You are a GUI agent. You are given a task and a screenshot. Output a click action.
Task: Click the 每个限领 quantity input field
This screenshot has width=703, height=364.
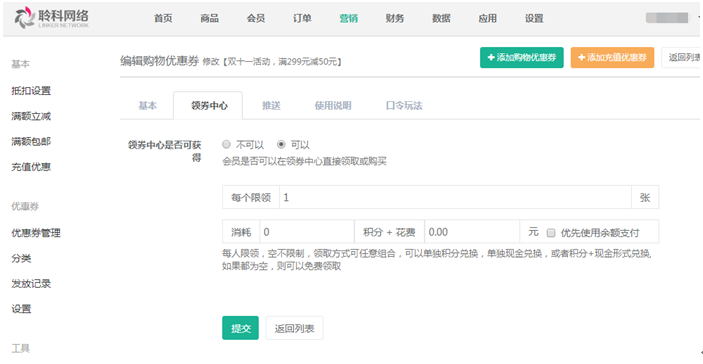point(455,197)
